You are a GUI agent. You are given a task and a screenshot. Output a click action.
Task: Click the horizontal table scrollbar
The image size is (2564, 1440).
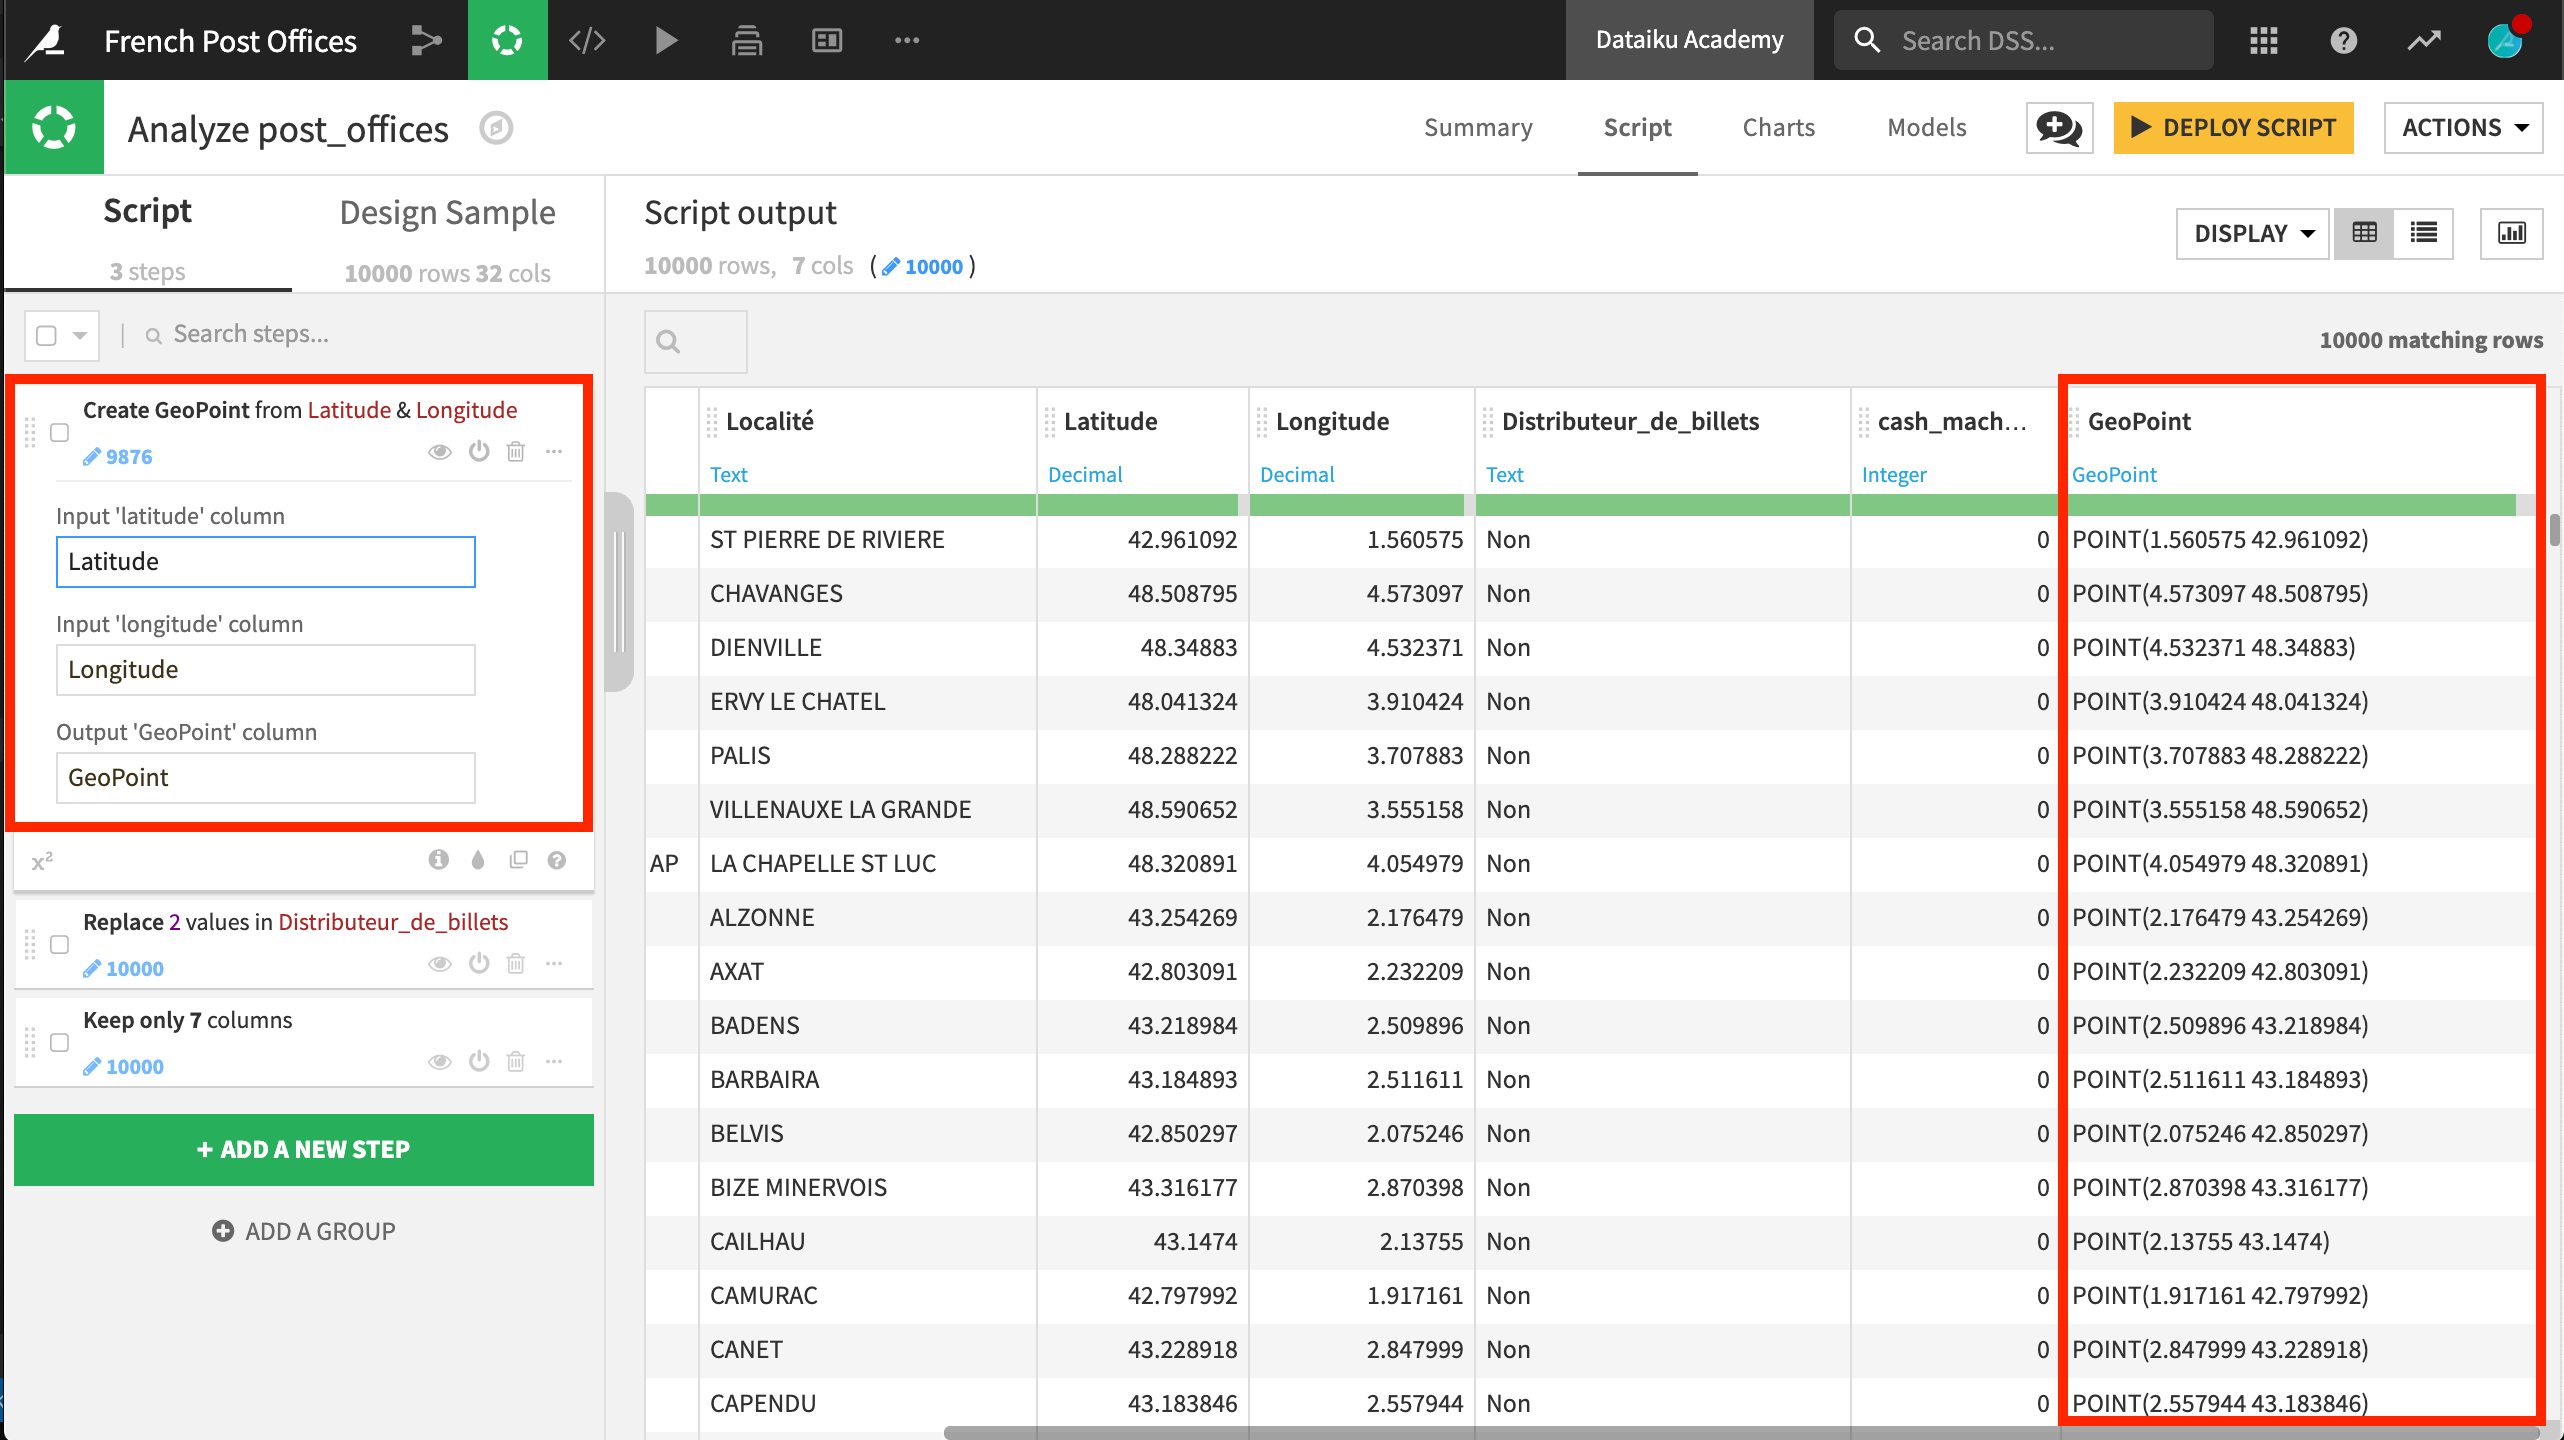pyautogui.click(x=1740, y=1432)
